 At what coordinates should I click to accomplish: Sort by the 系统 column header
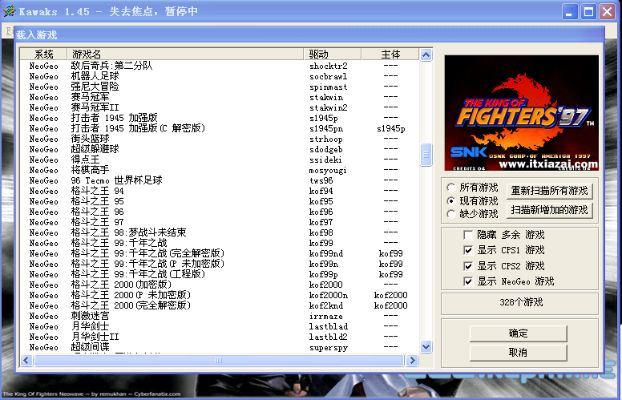coord(44,54)
